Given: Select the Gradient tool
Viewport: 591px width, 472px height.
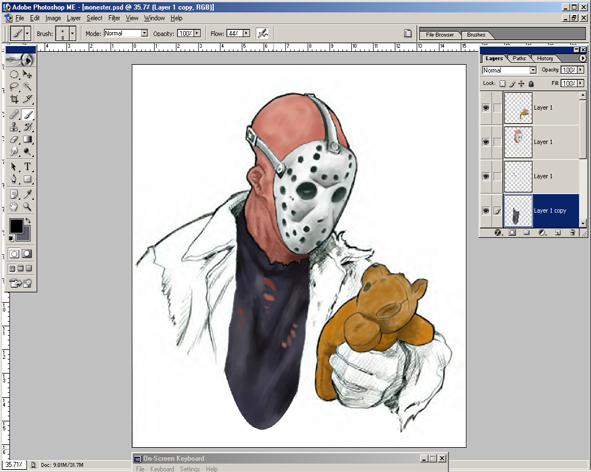Looking at the screenshot, I should [x=27, y=139].
